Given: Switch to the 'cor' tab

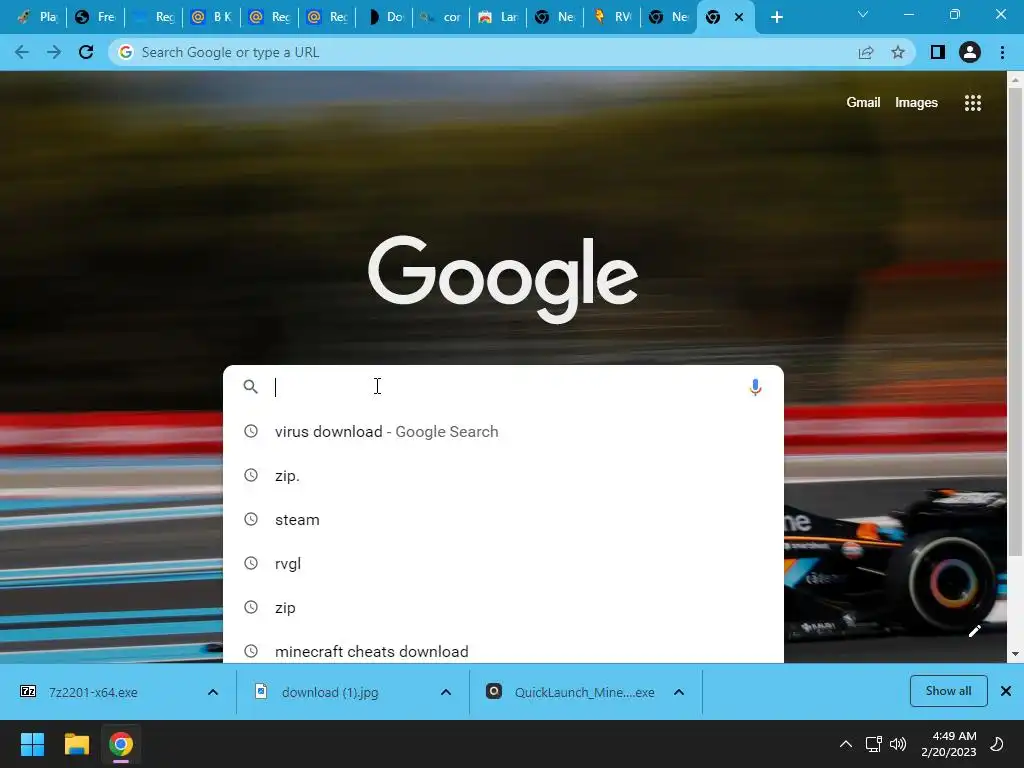Looking at the screenshot, I should tap(441, 17).
